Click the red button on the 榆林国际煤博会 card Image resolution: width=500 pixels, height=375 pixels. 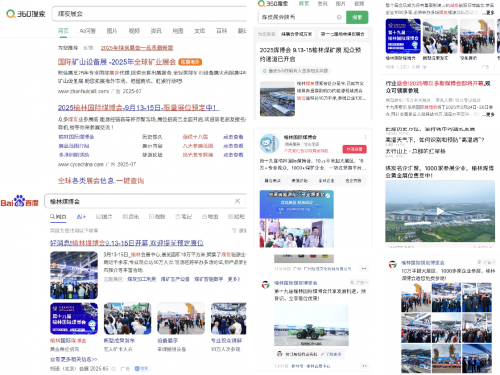pyautogui.click(x=354, y=149)
